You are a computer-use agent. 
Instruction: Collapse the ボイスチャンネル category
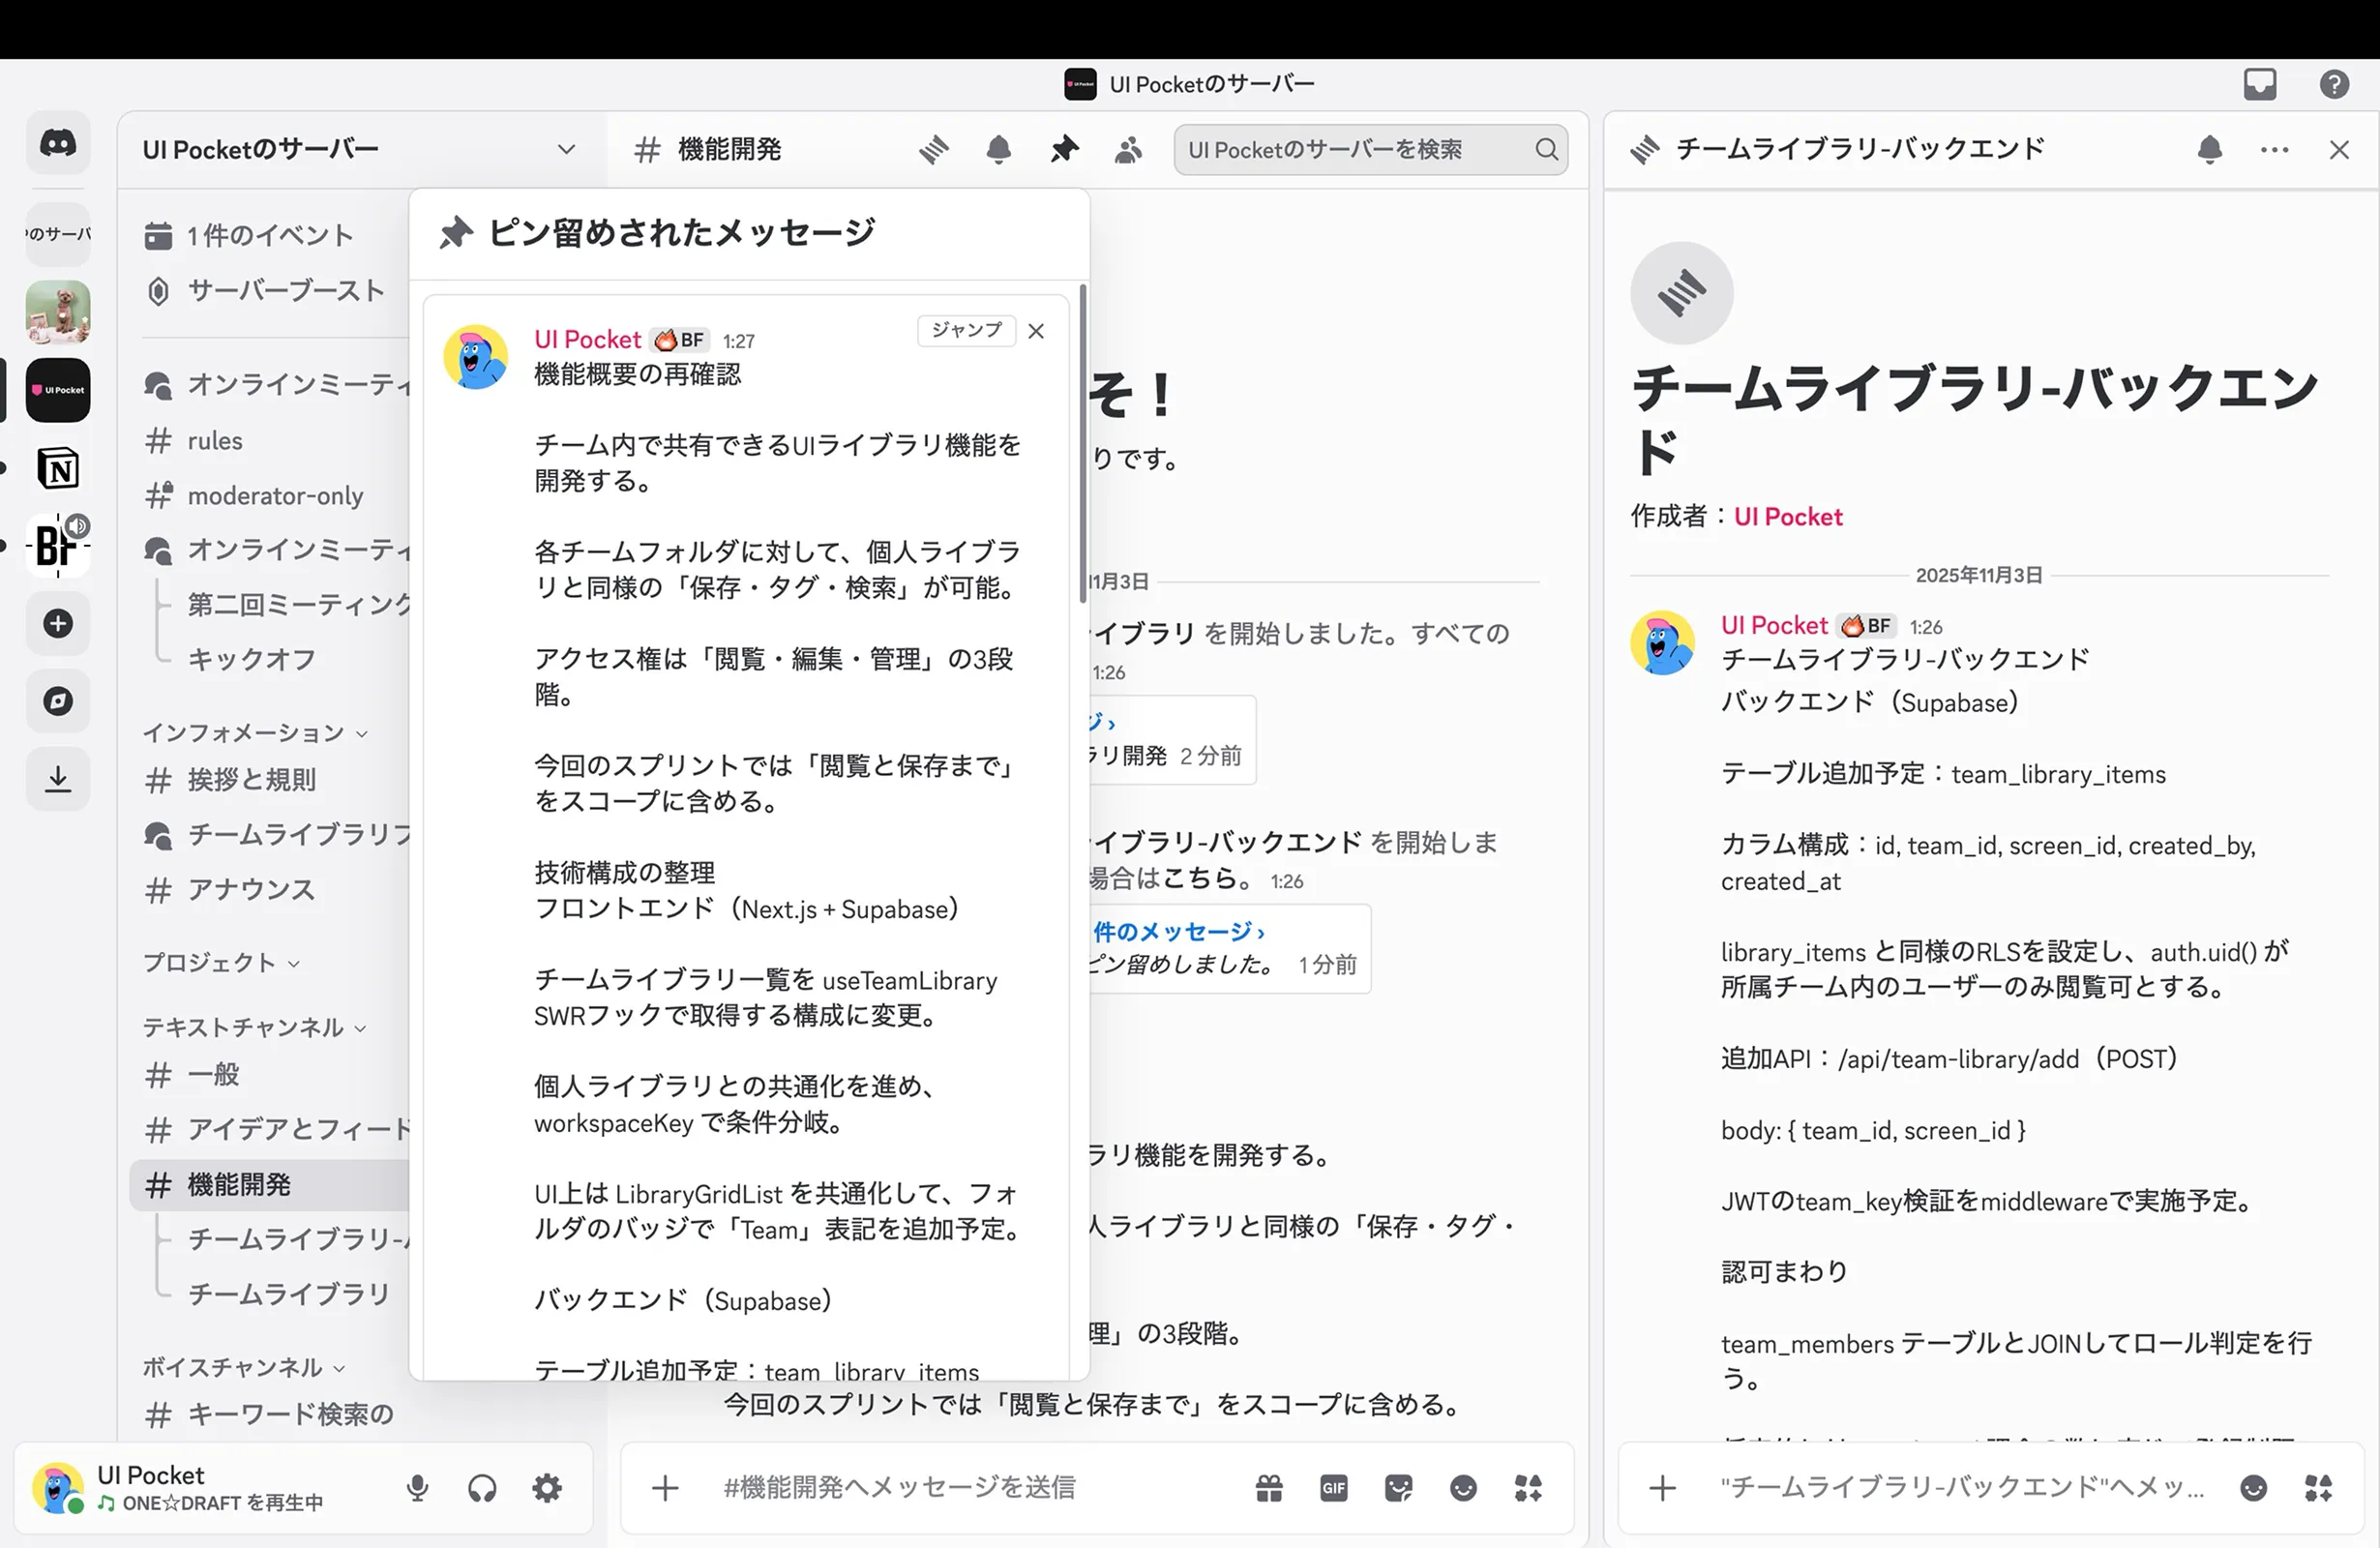(243, 1368)
